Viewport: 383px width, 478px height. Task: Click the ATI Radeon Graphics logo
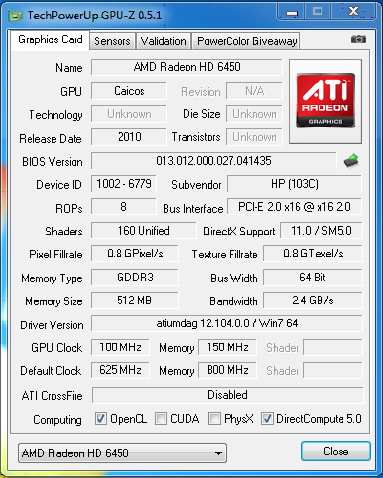pyautogui.click(x=325, y=101)
